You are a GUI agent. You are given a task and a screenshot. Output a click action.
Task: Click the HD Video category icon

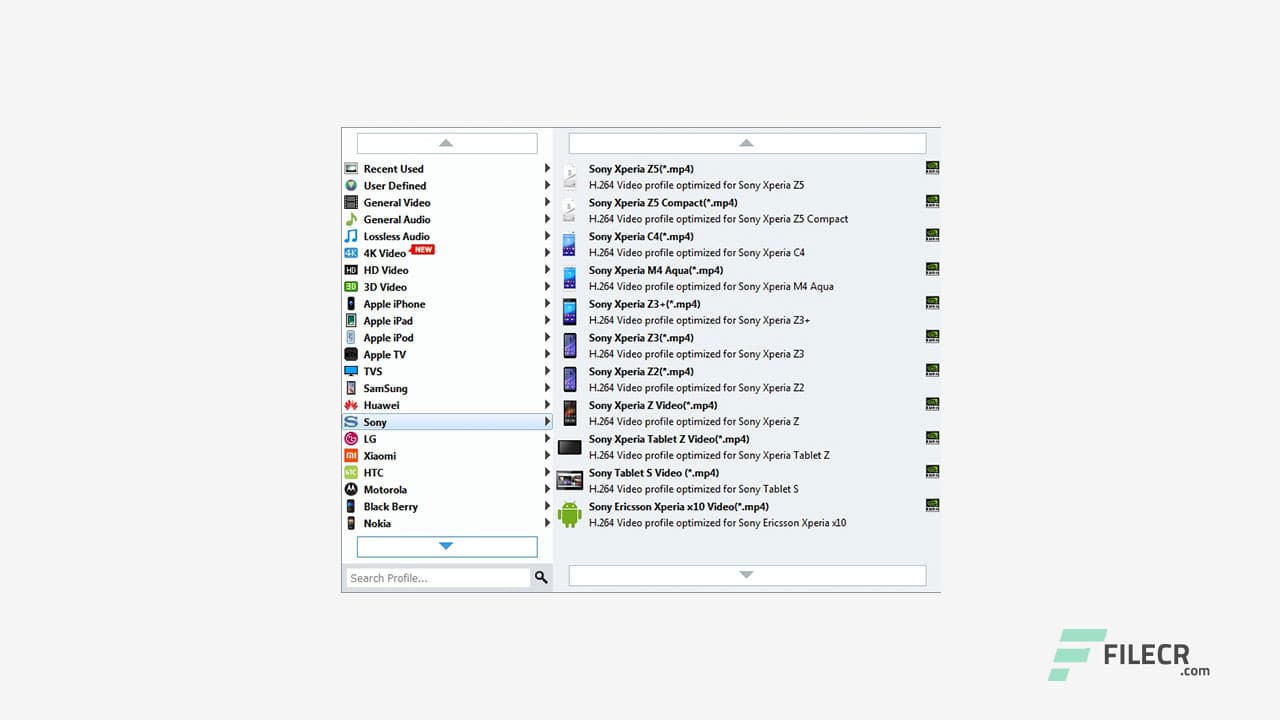click(352, 270)
